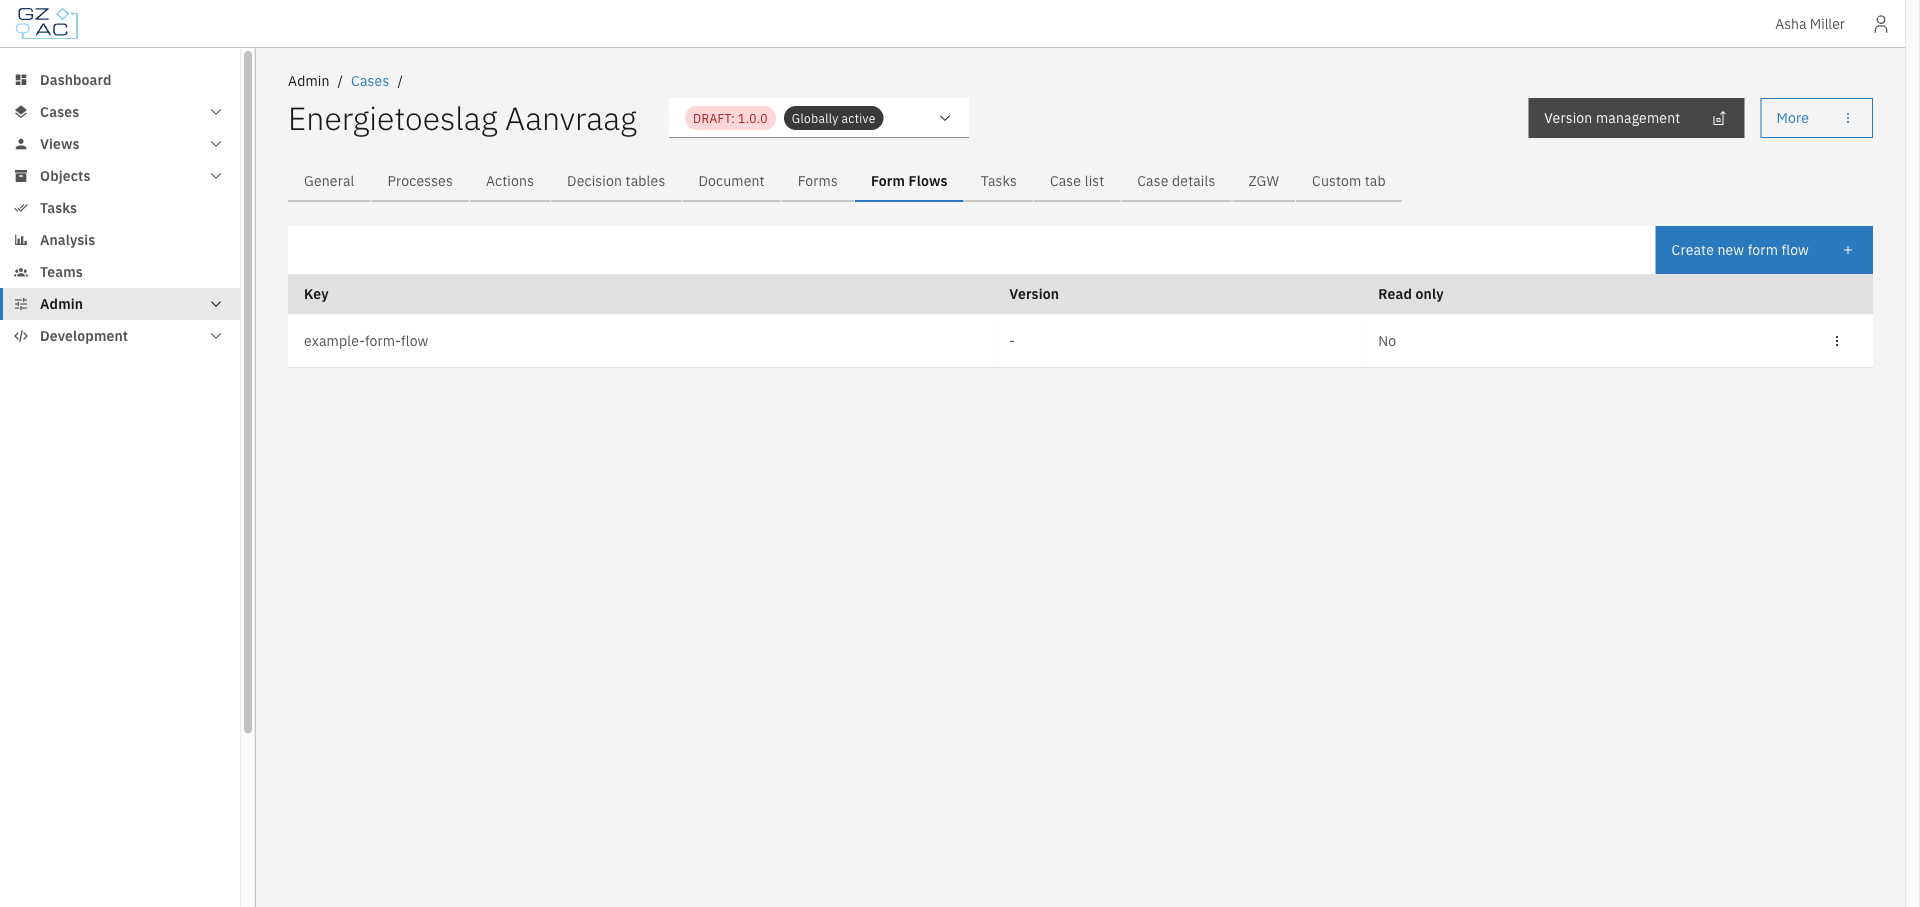This screenshot has width=1920, height=907.
Task: Click the plus icon on Create new form flow
Action: tap(1848, 250)
